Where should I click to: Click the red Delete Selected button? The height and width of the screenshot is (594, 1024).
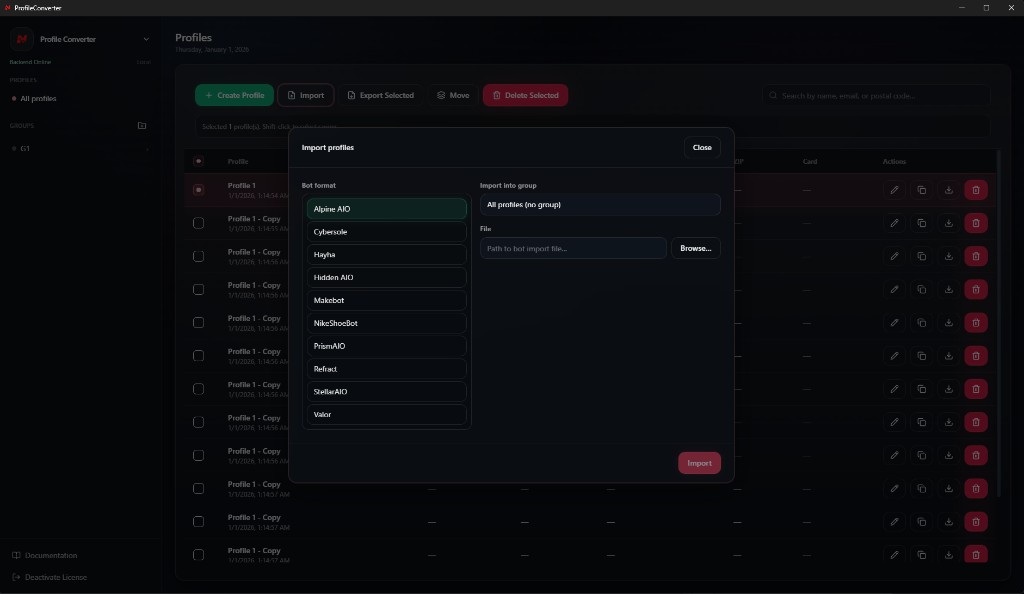tap(526, 95)
